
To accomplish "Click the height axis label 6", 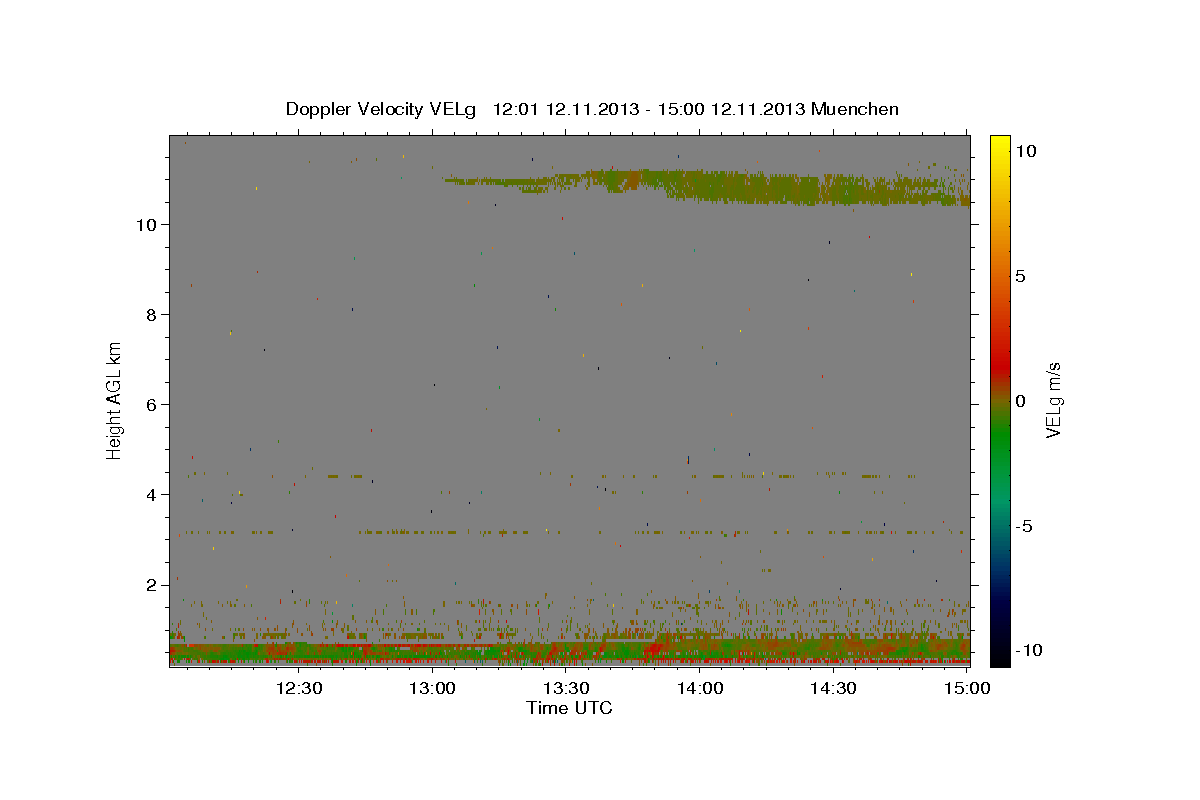I will tap(153, 405).
